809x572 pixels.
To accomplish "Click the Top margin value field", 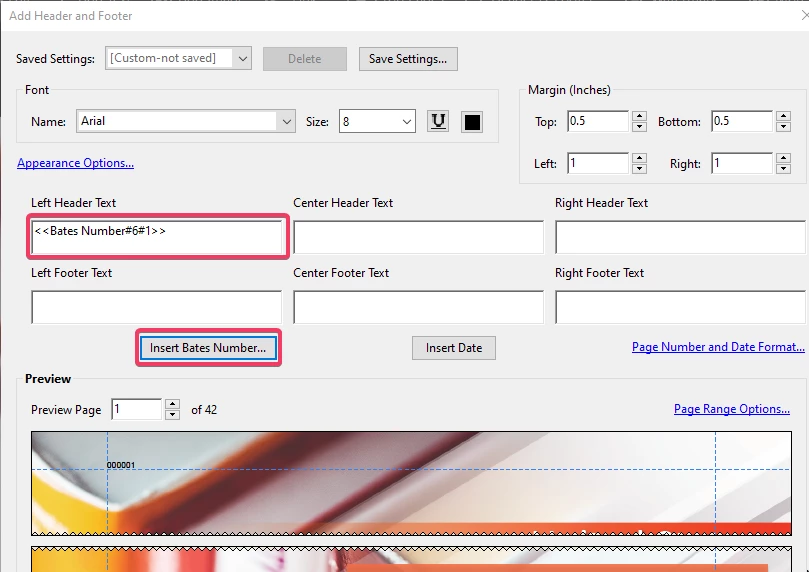I will (x=598, y=121).
